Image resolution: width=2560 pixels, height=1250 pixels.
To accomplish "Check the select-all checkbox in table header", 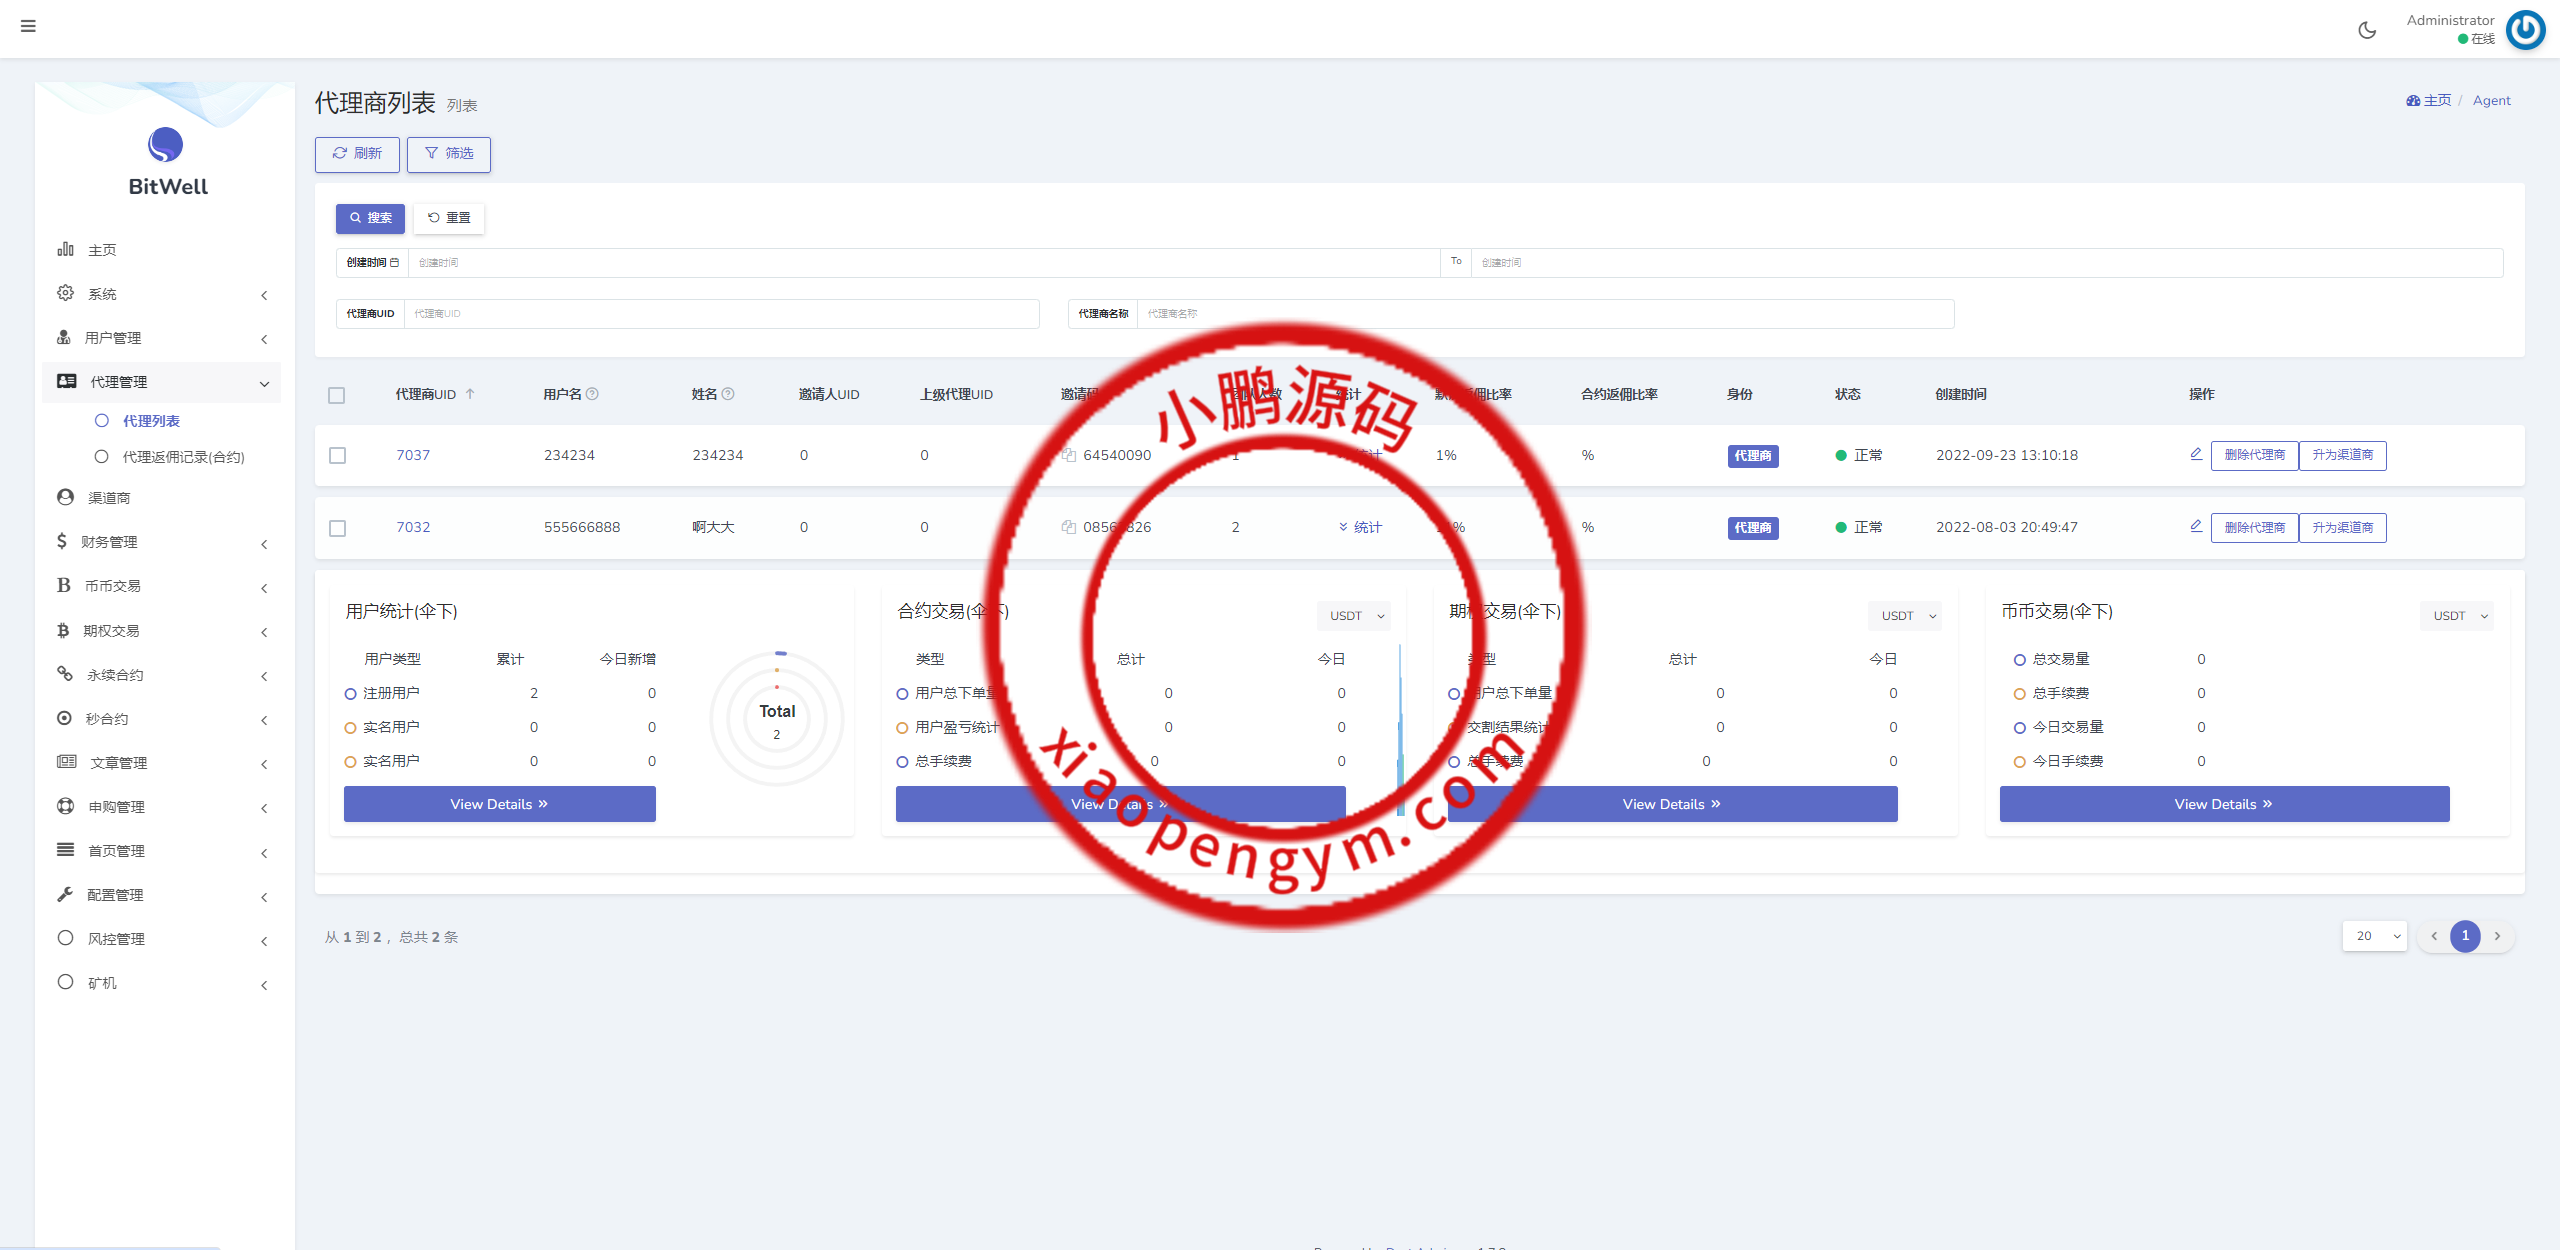I will coord(337,395).
